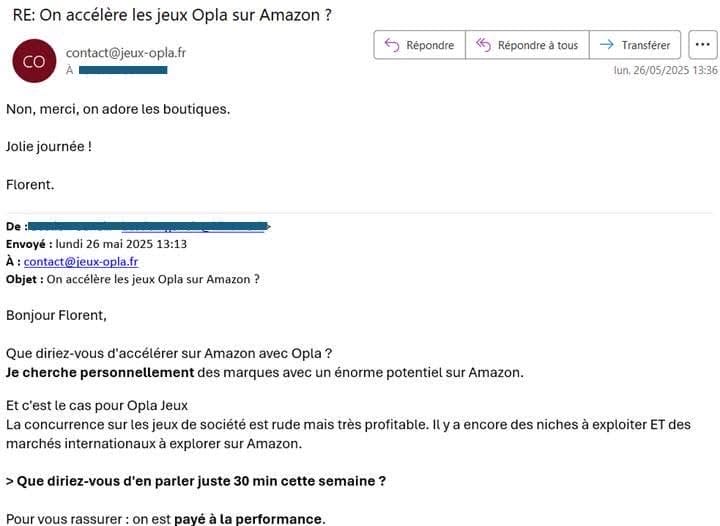Click the sender address in the message header
Viewport: 720px width, 526px height.
[x=125, y=52]
